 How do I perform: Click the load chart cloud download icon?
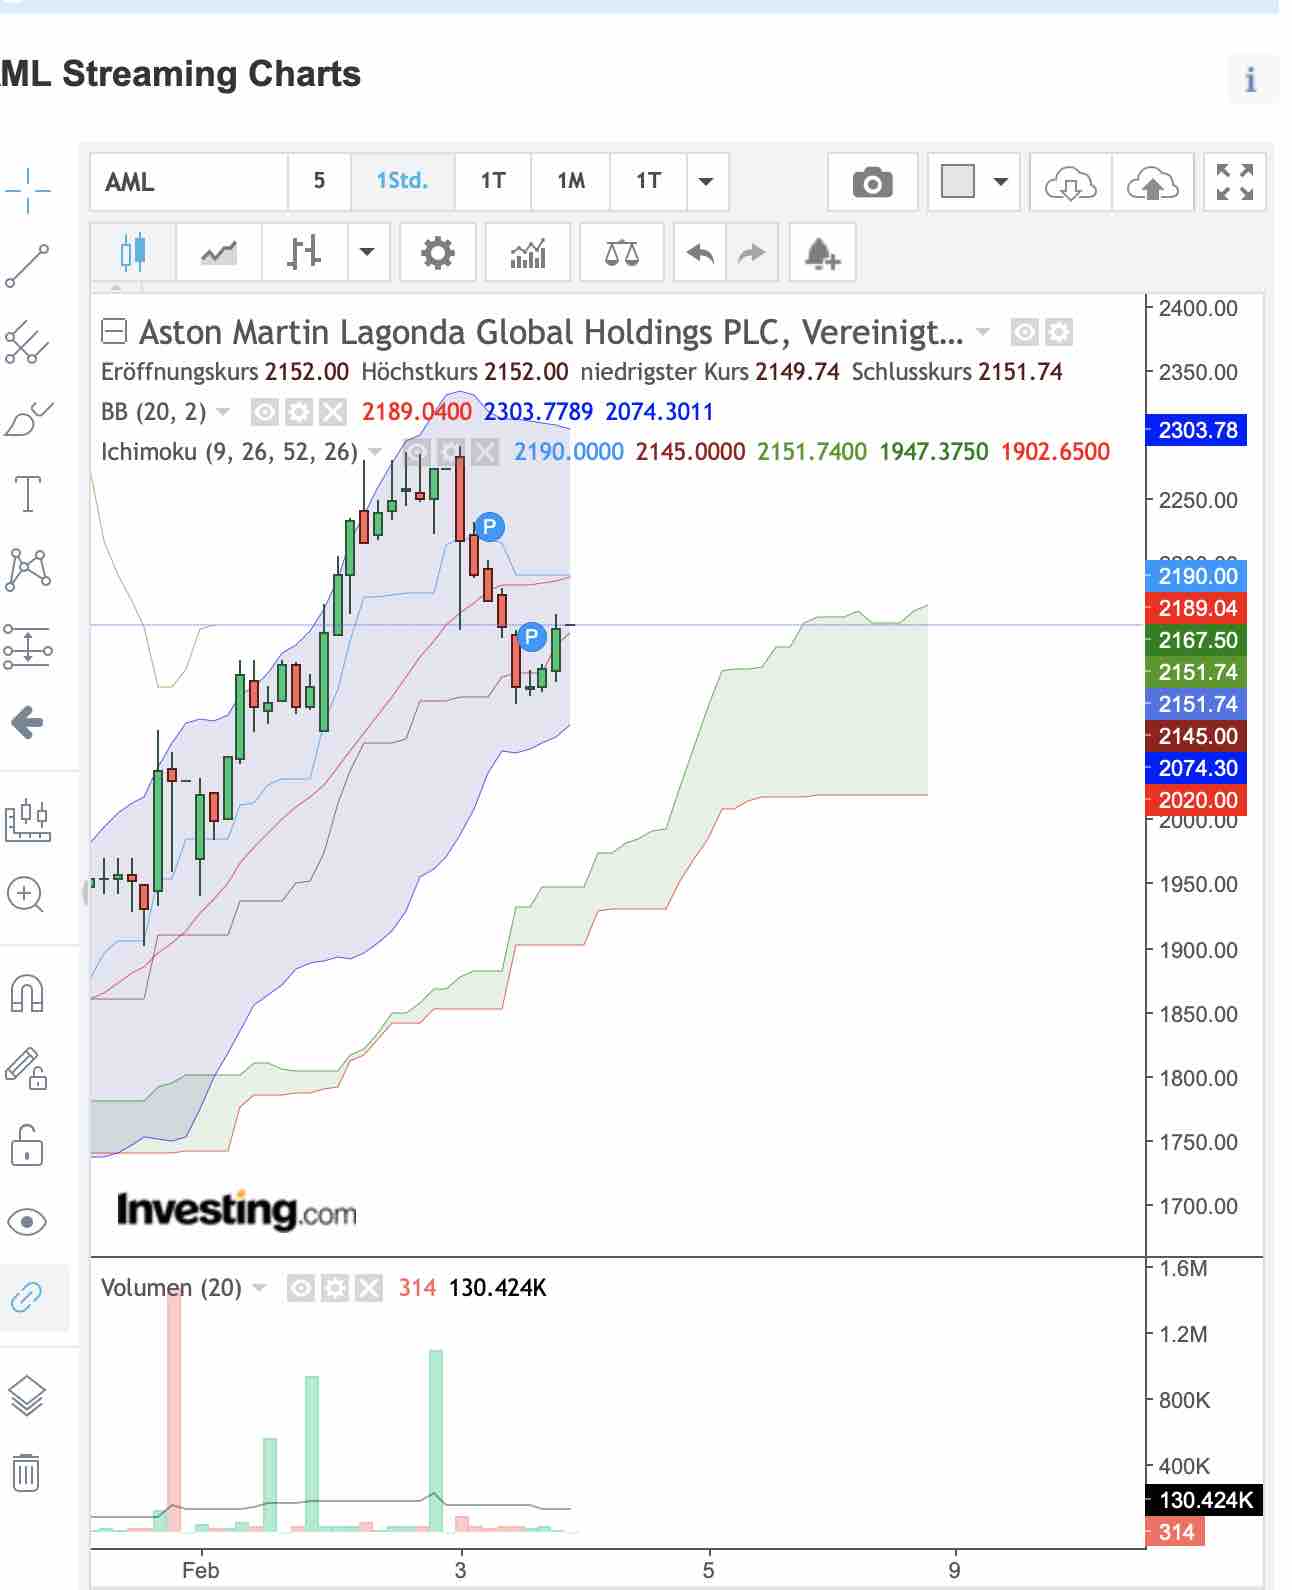[x=1070, y=182]
